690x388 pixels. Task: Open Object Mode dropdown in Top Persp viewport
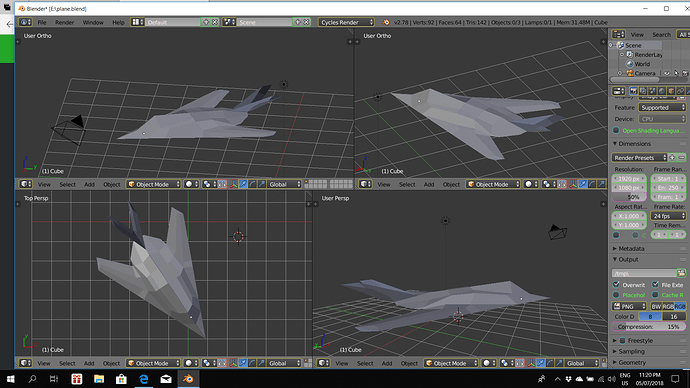point(153,363)
